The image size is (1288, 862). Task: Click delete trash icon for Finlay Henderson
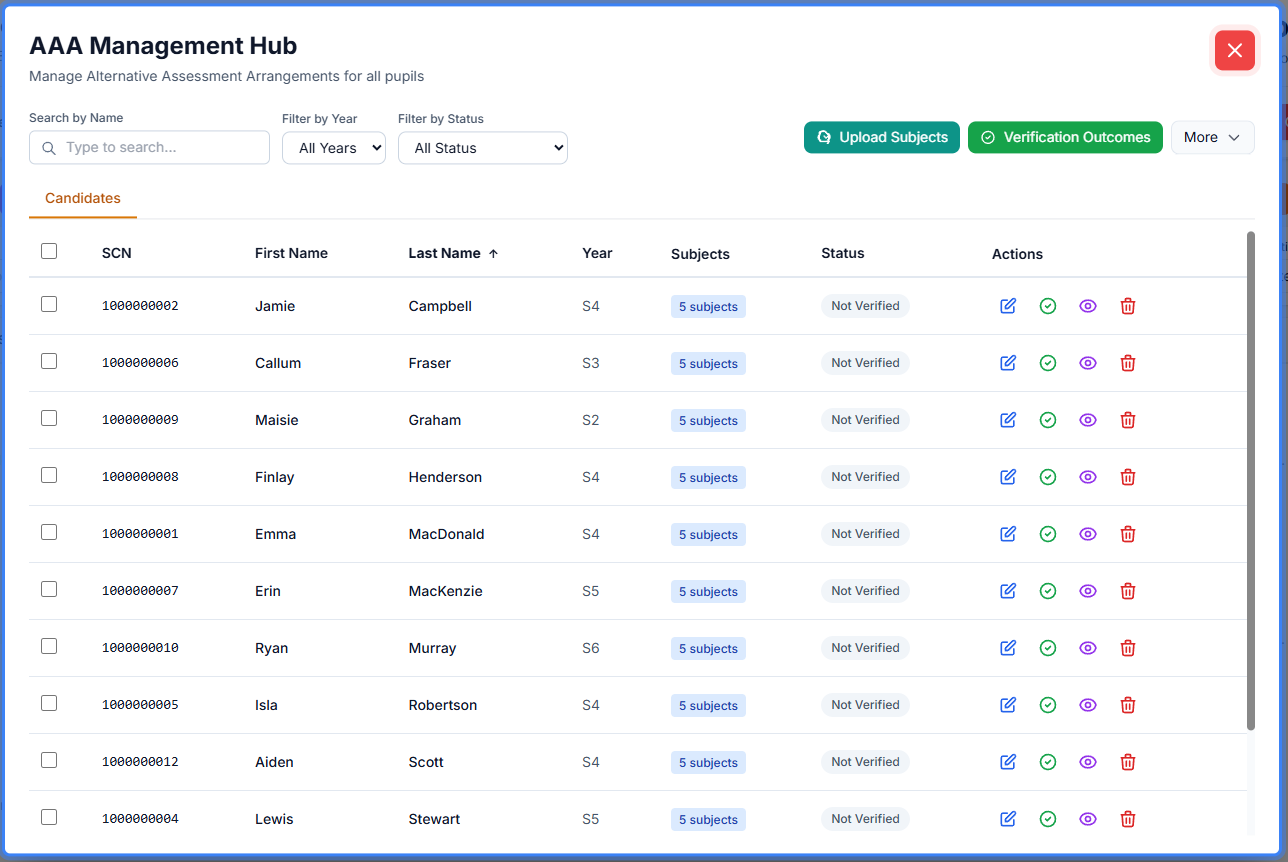(1128, 477)
